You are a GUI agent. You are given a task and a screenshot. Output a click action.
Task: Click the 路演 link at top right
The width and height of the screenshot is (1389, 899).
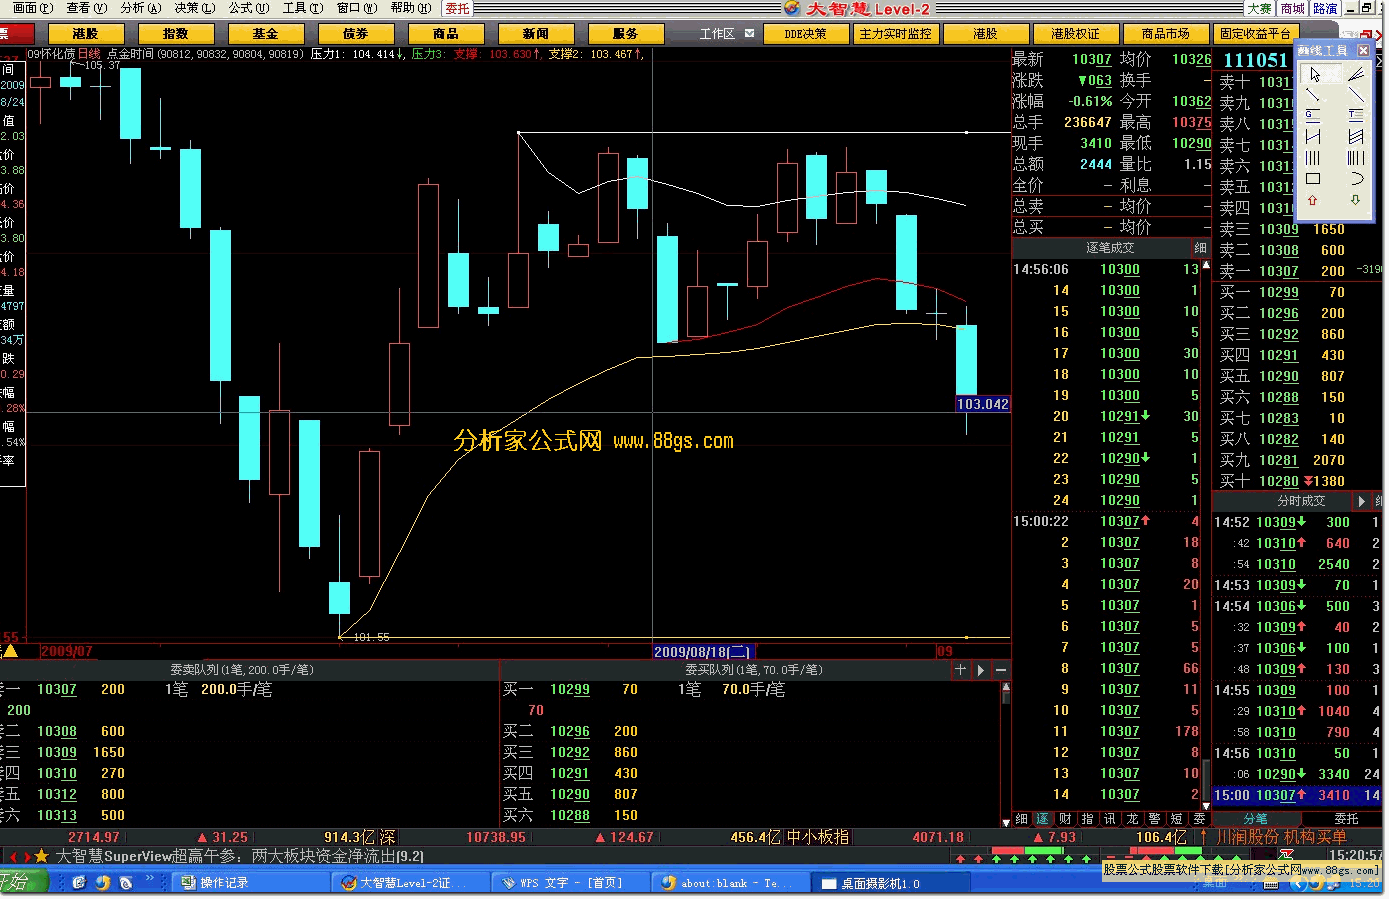(x=1325, y=8)
